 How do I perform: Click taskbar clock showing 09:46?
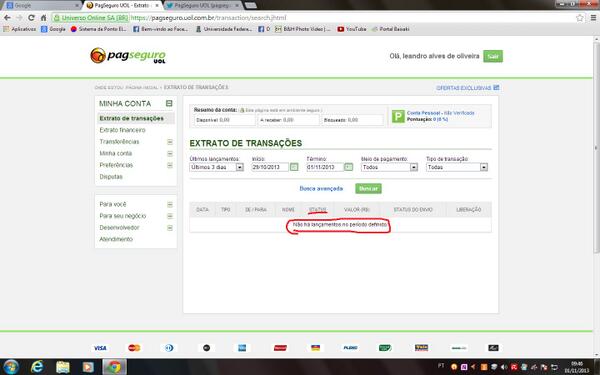pos(577,367)
